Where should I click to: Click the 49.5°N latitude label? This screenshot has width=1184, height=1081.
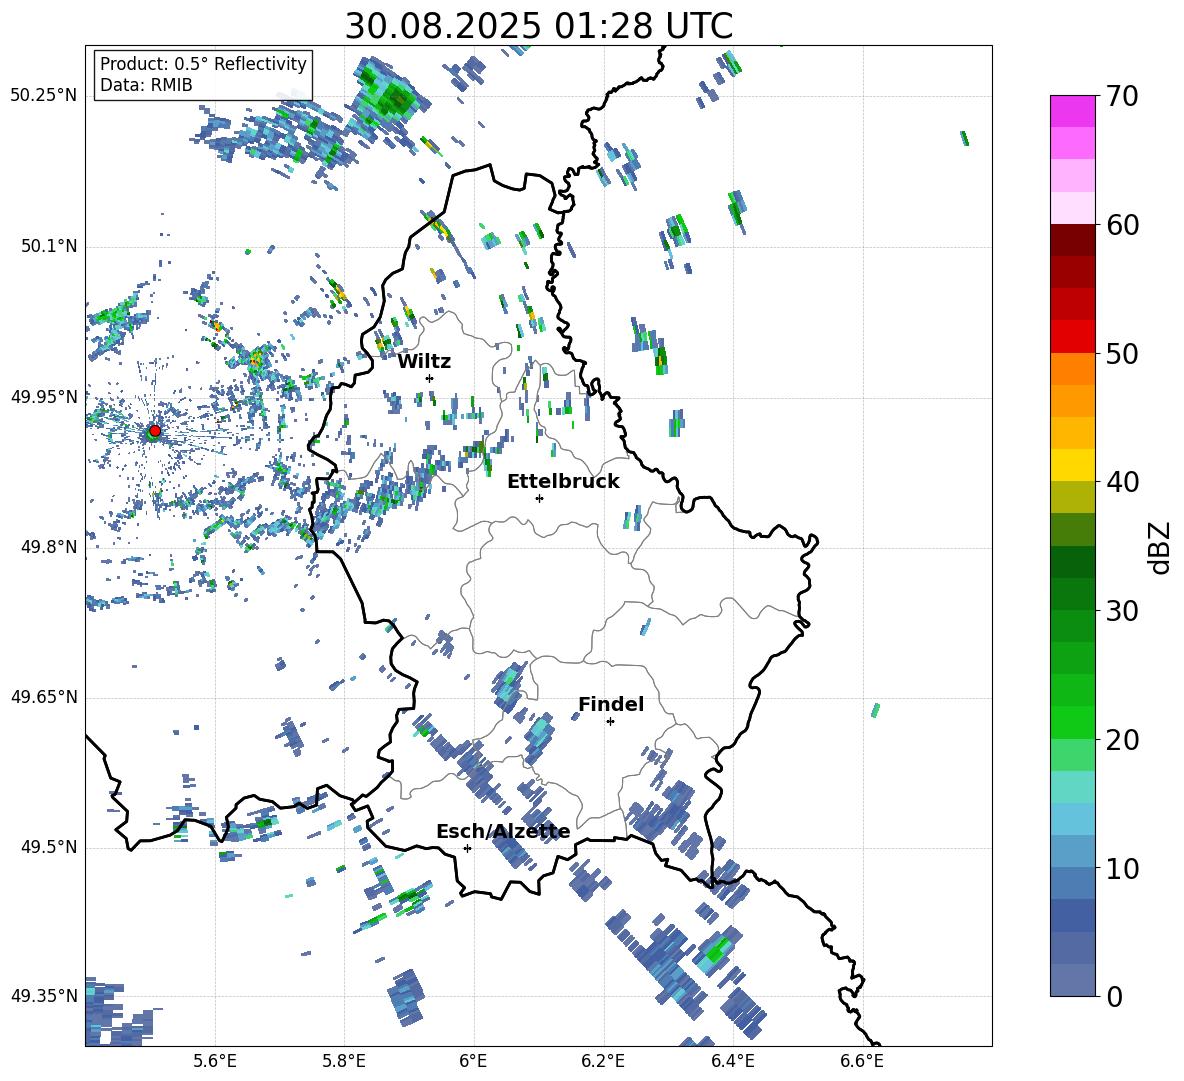[49, 846]
